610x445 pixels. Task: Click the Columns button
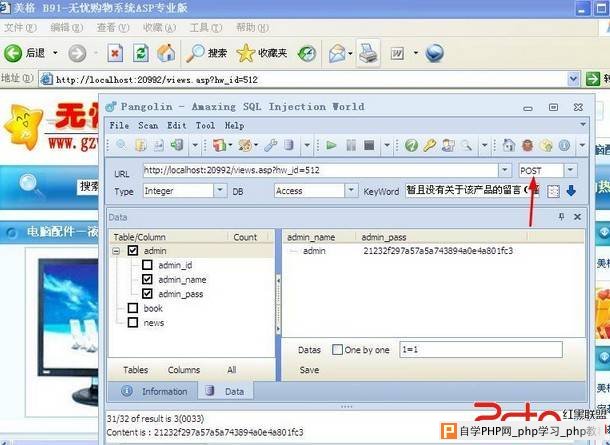(x=184, y=370)
